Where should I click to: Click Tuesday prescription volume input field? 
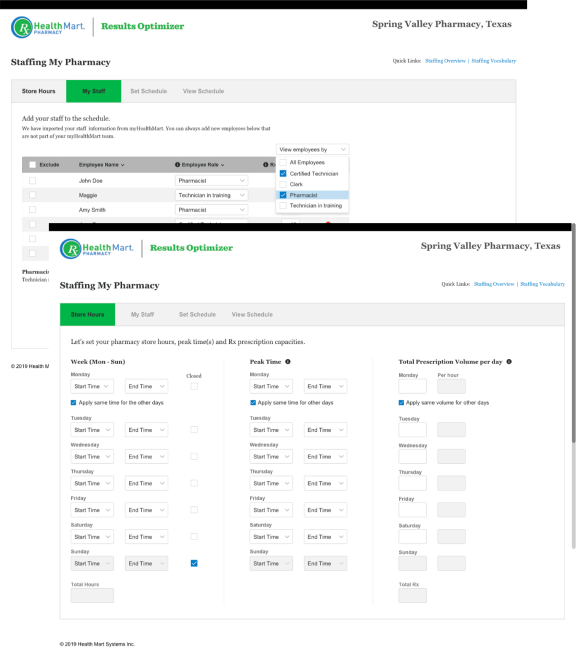pyautogui.click(x=413, y=430)
